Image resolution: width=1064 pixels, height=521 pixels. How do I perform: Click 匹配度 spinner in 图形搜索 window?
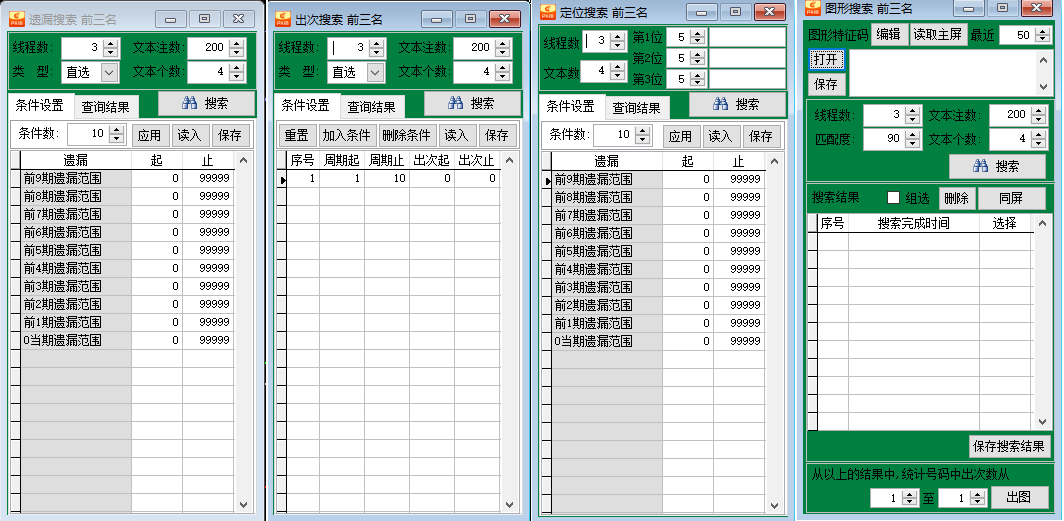pos(913,139)
